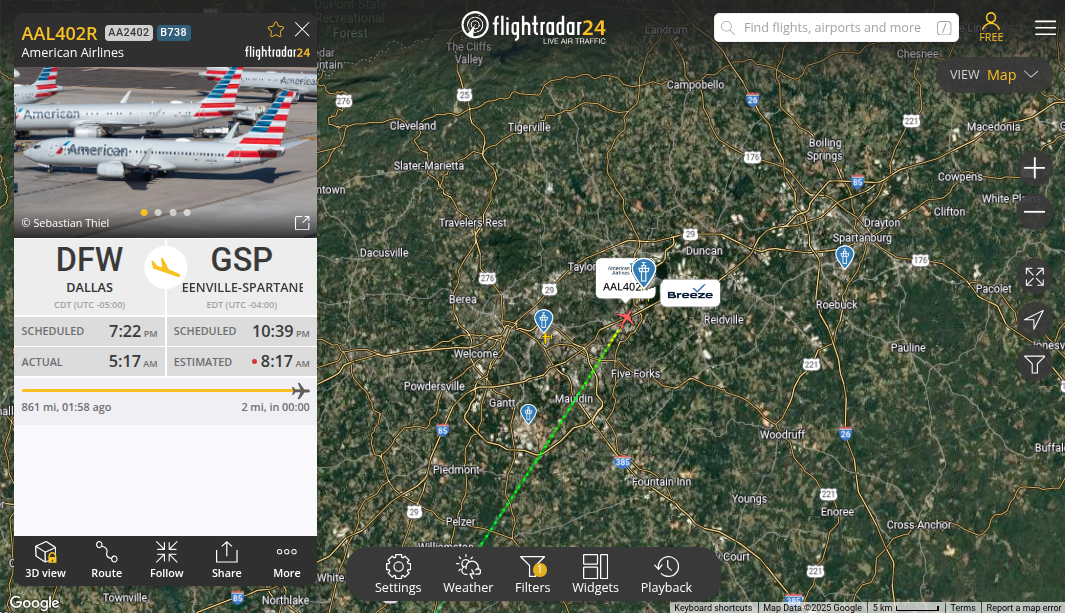Share this flight
The width and height of the screenshot is (1065, 613).
226,560
